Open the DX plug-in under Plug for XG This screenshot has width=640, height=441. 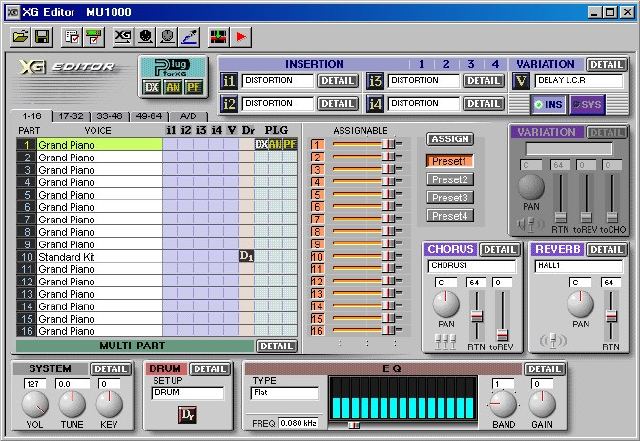[x=152, y=87]
